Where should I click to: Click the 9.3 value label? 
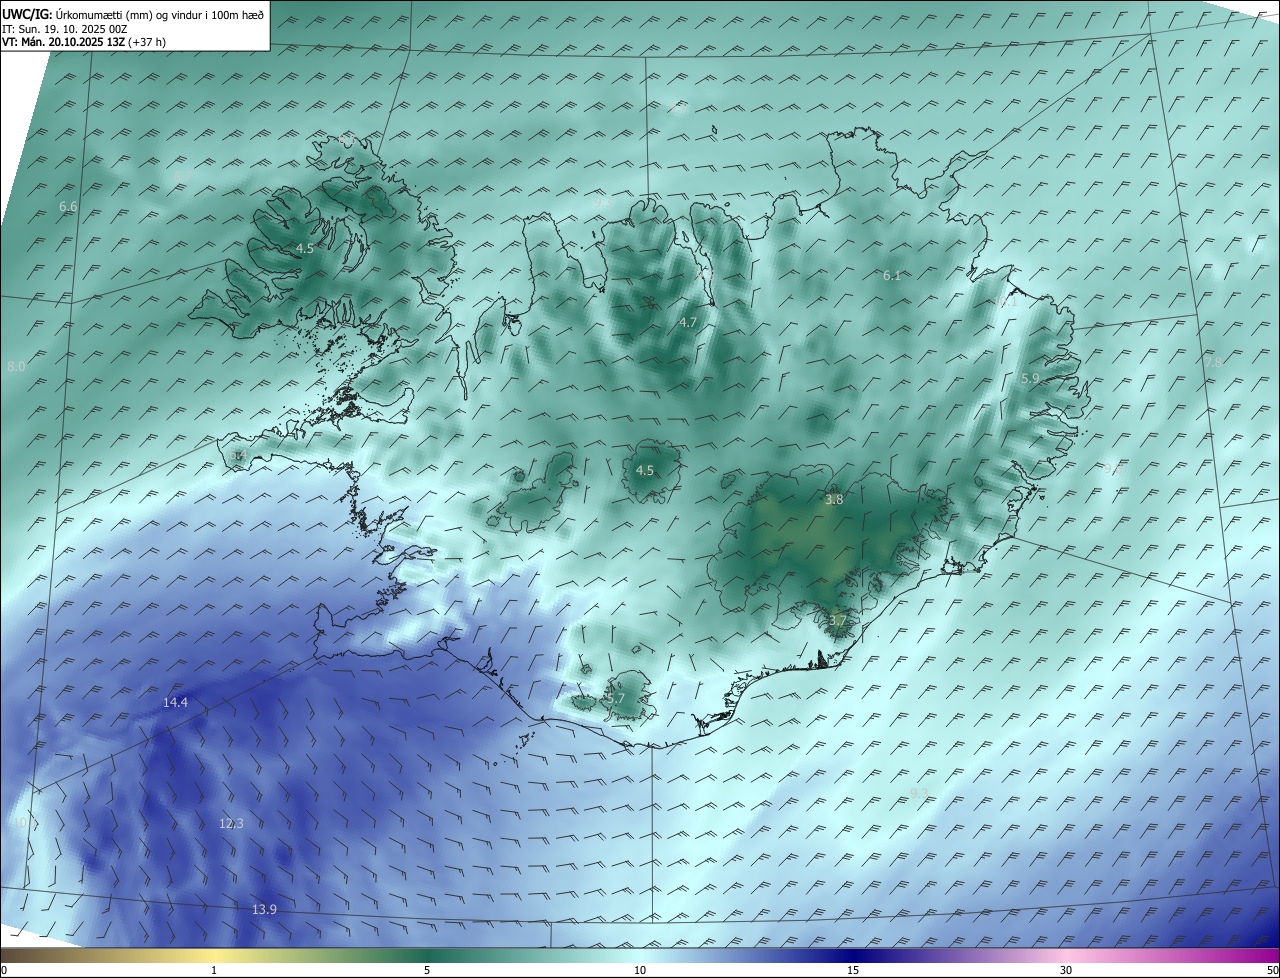point(919,793)
